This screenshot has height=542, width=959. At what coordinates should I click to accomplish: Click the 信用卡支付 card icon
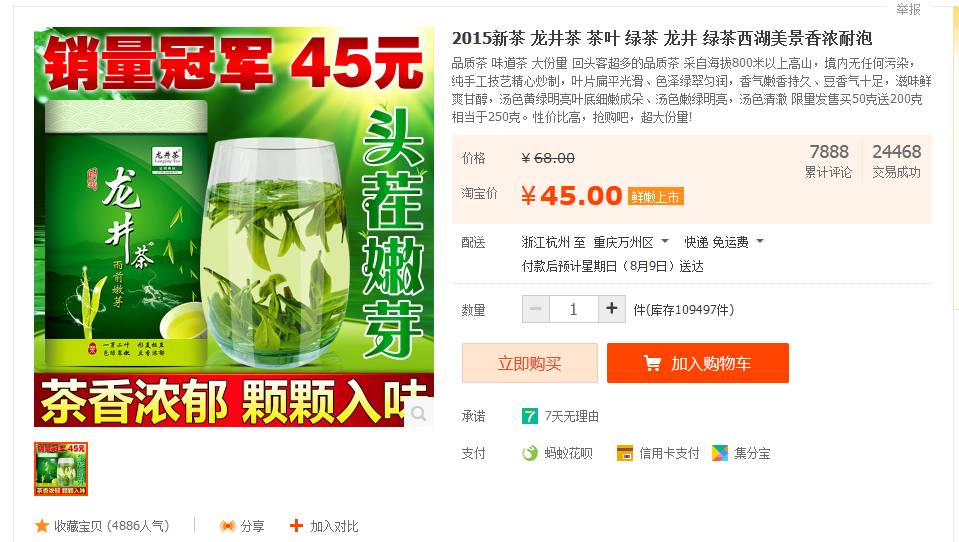(624, 453)
